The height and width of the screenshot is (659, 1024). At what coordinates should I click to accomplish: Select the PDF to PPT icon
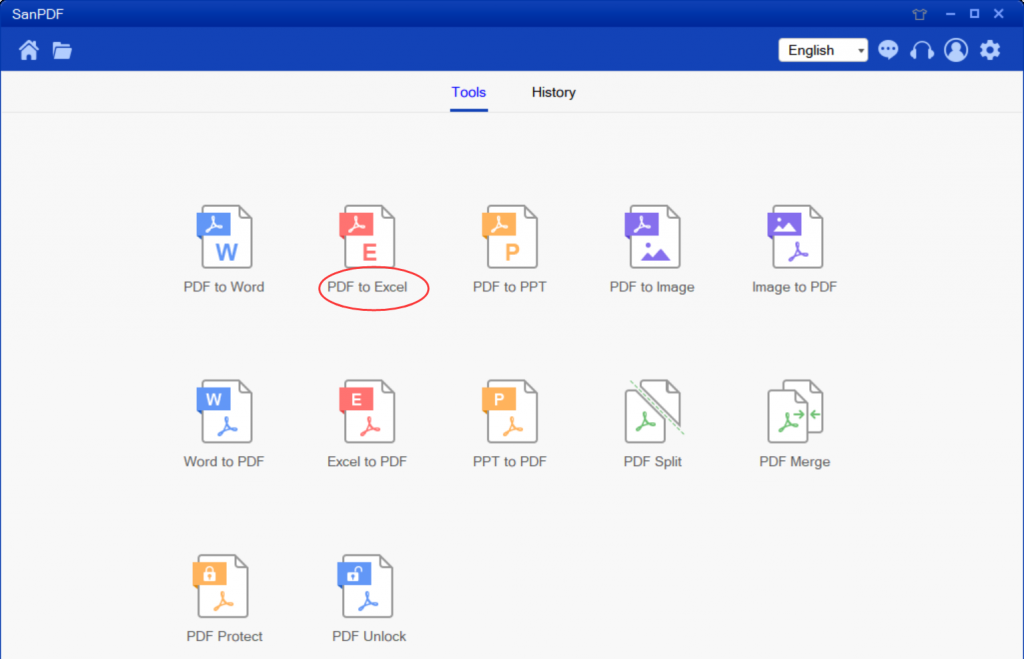tap(509, 236)
